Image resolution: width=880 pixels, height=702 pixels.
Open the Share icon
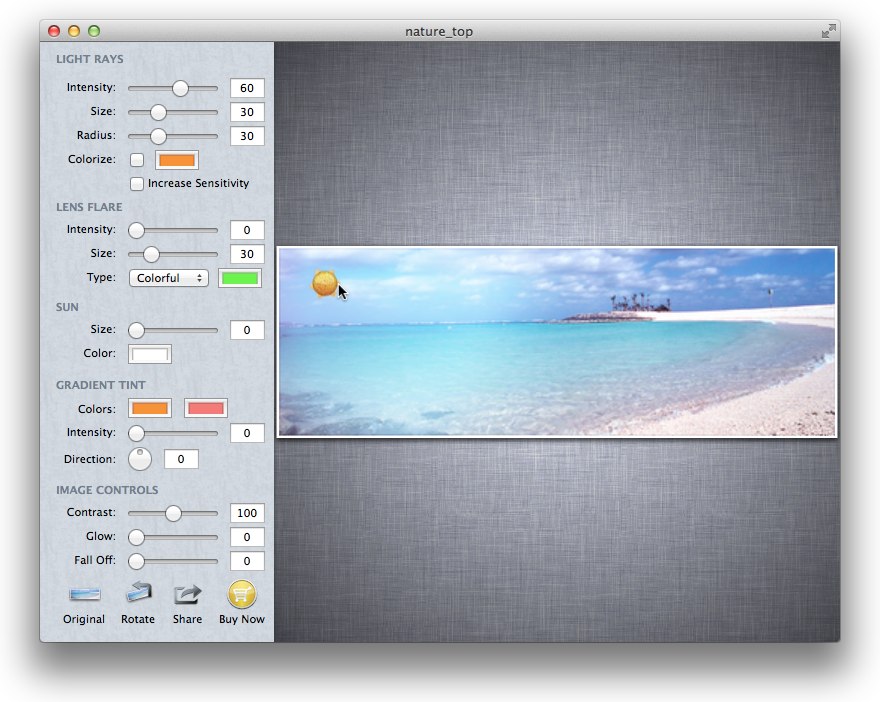pos(187,595)
